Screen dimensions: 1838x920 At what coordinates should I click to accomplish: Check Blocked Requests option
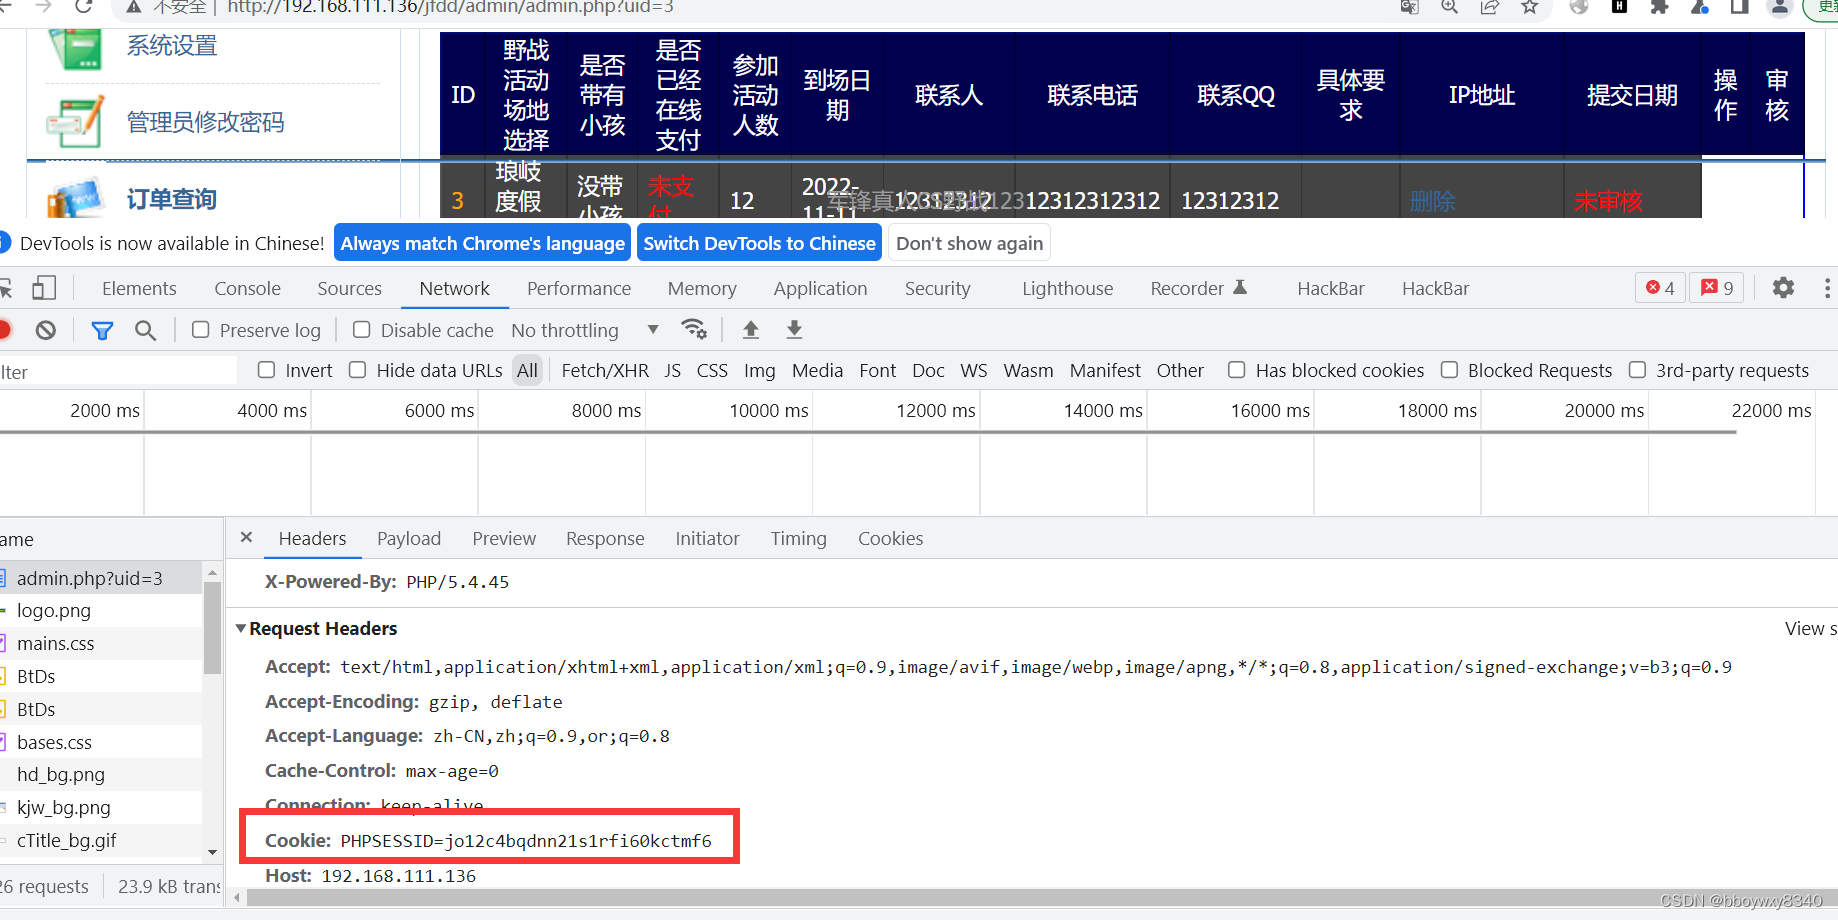pos(1449,370)
